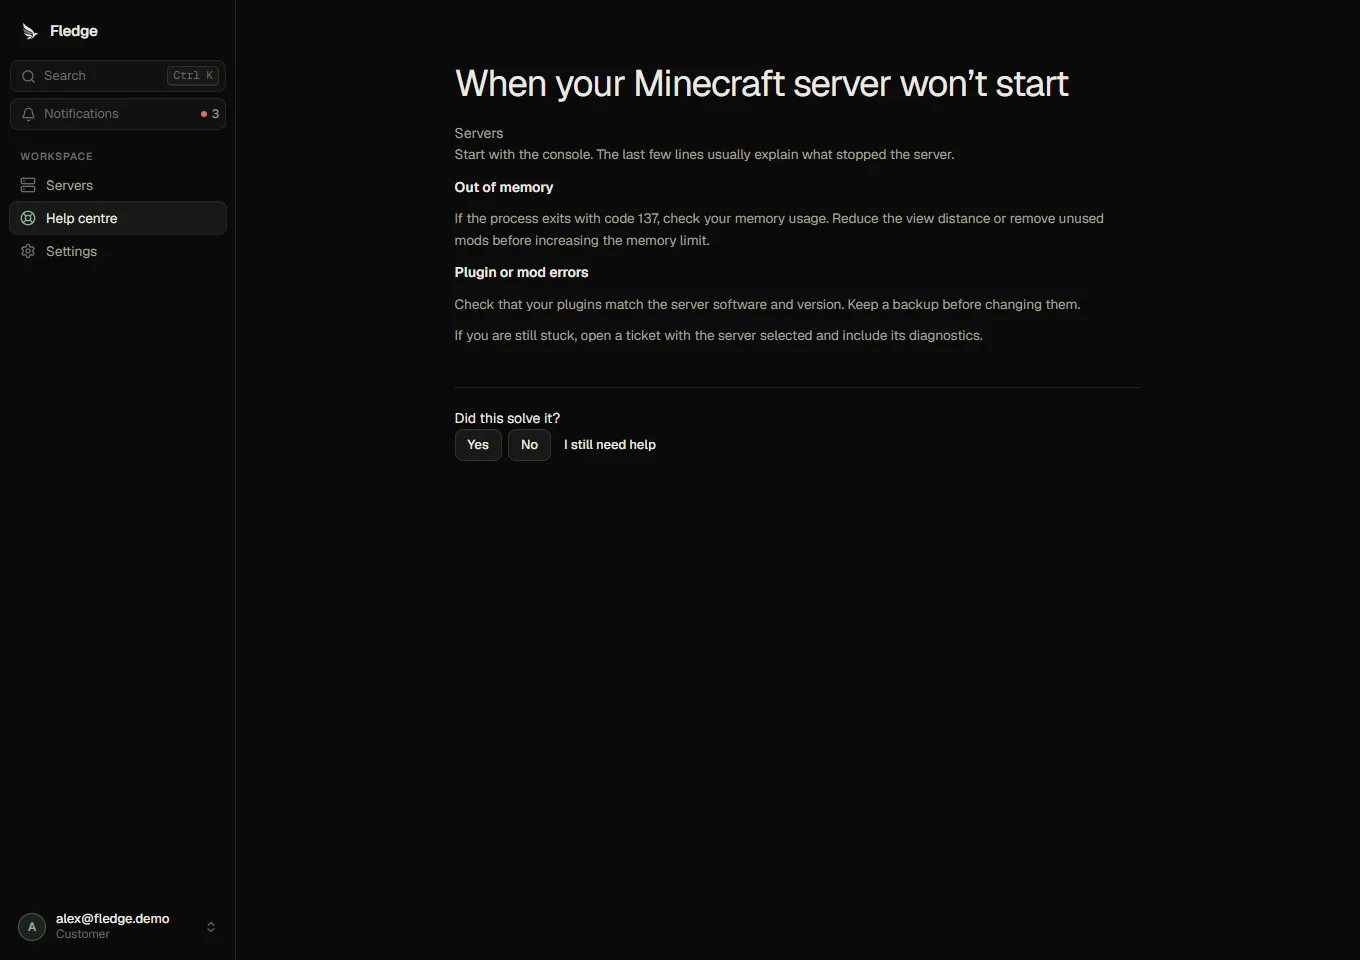Click the 'Out of memory' heading
Viewport: 1360px width, 960px height.
tap(504, 187)
